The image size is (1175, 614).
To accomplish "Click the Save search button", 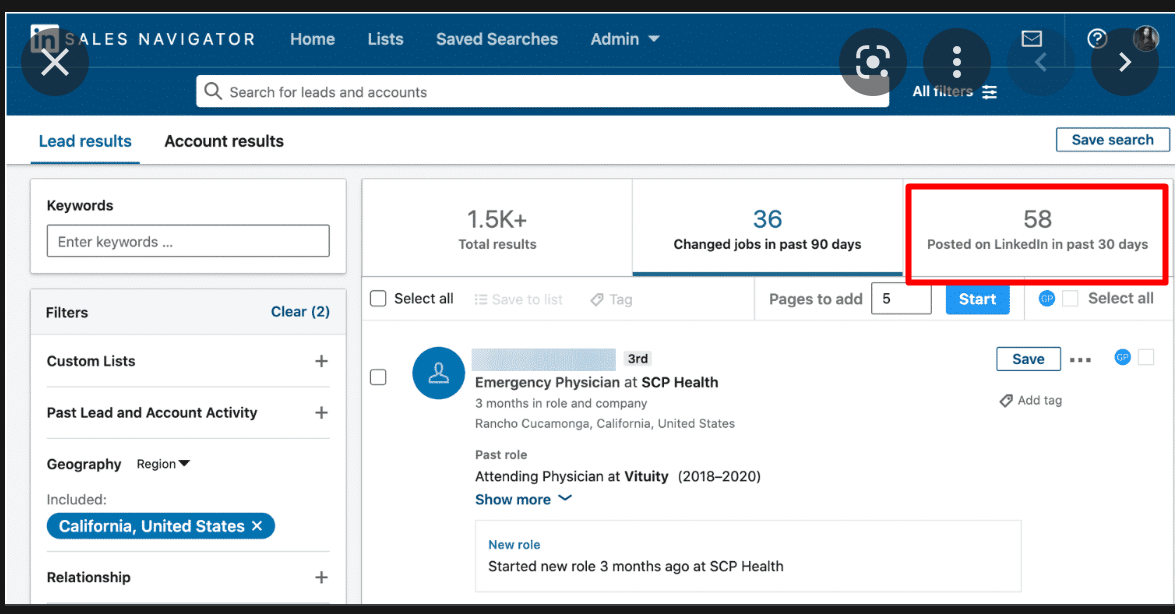I will tap(1112, 140).
